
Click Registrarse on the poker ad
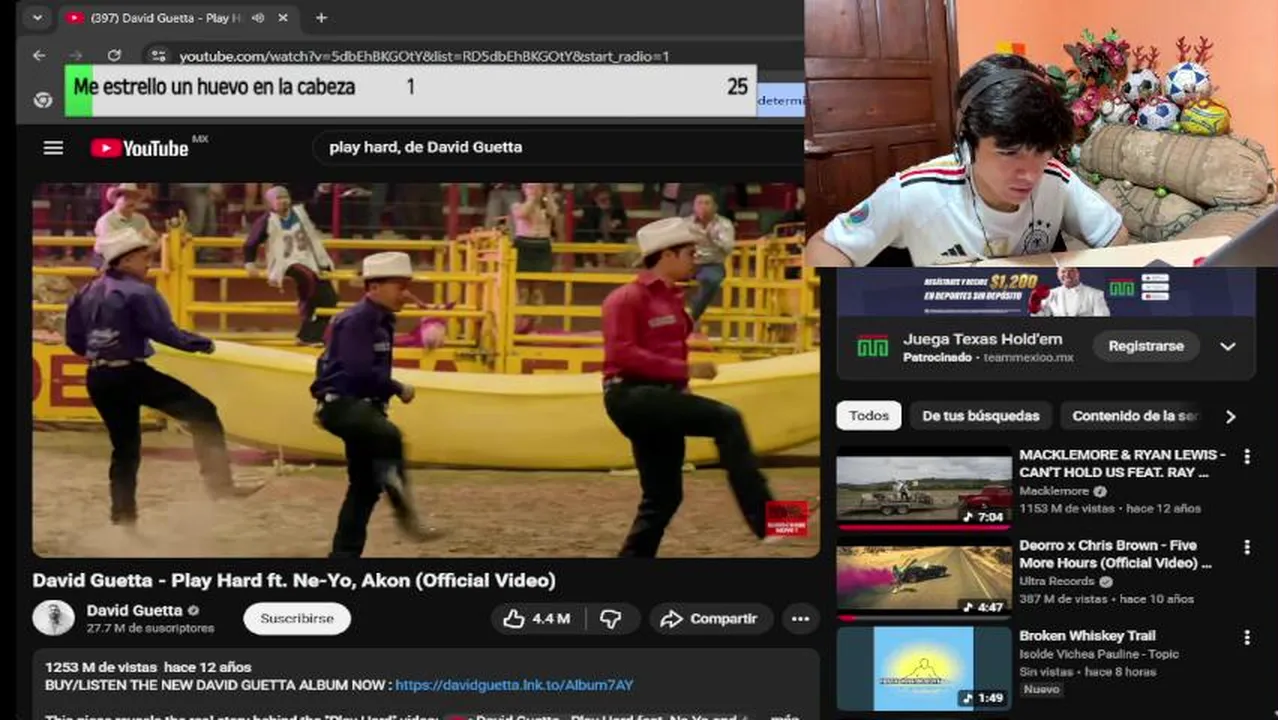[1146, 346]
